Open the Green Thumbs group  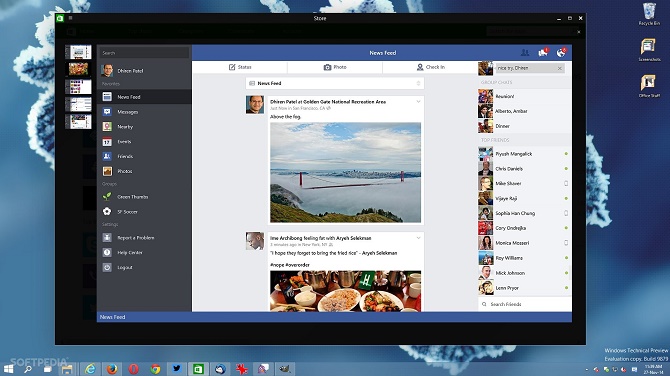point(144,197)
